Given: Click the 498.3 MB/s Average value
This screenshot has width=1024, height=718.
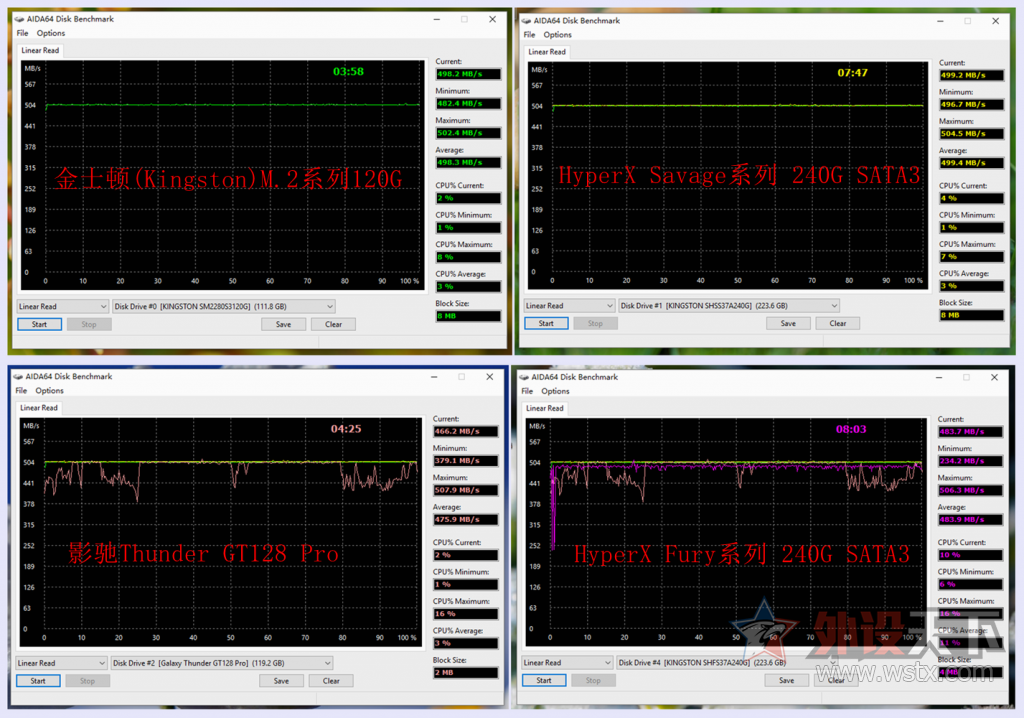Looking at the screenshot, I should [x=468, y=163].
